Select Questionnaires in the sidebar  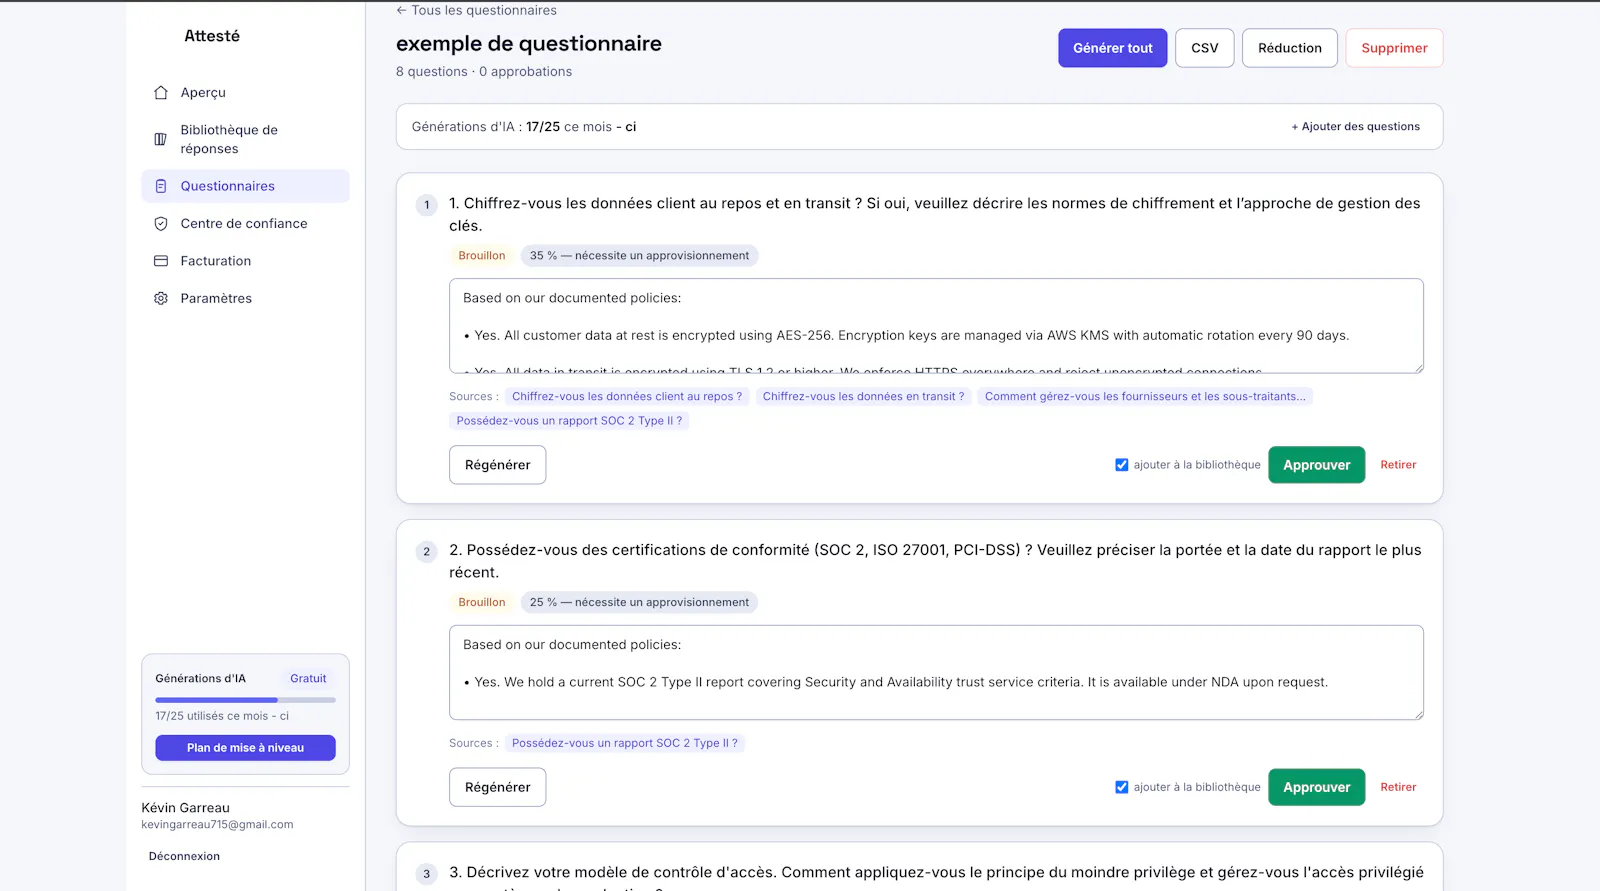246,186
